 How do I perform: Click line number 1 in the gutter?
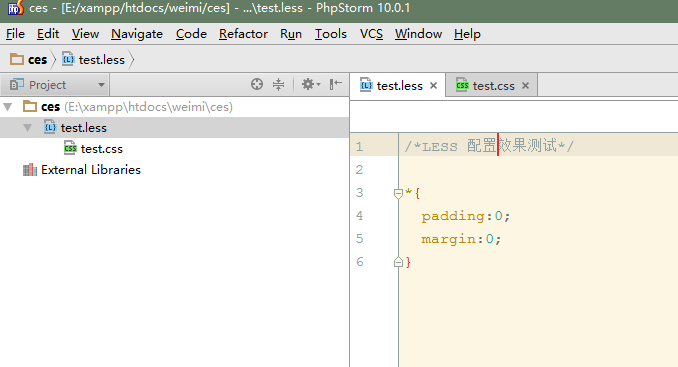click(x=359, y=147)
